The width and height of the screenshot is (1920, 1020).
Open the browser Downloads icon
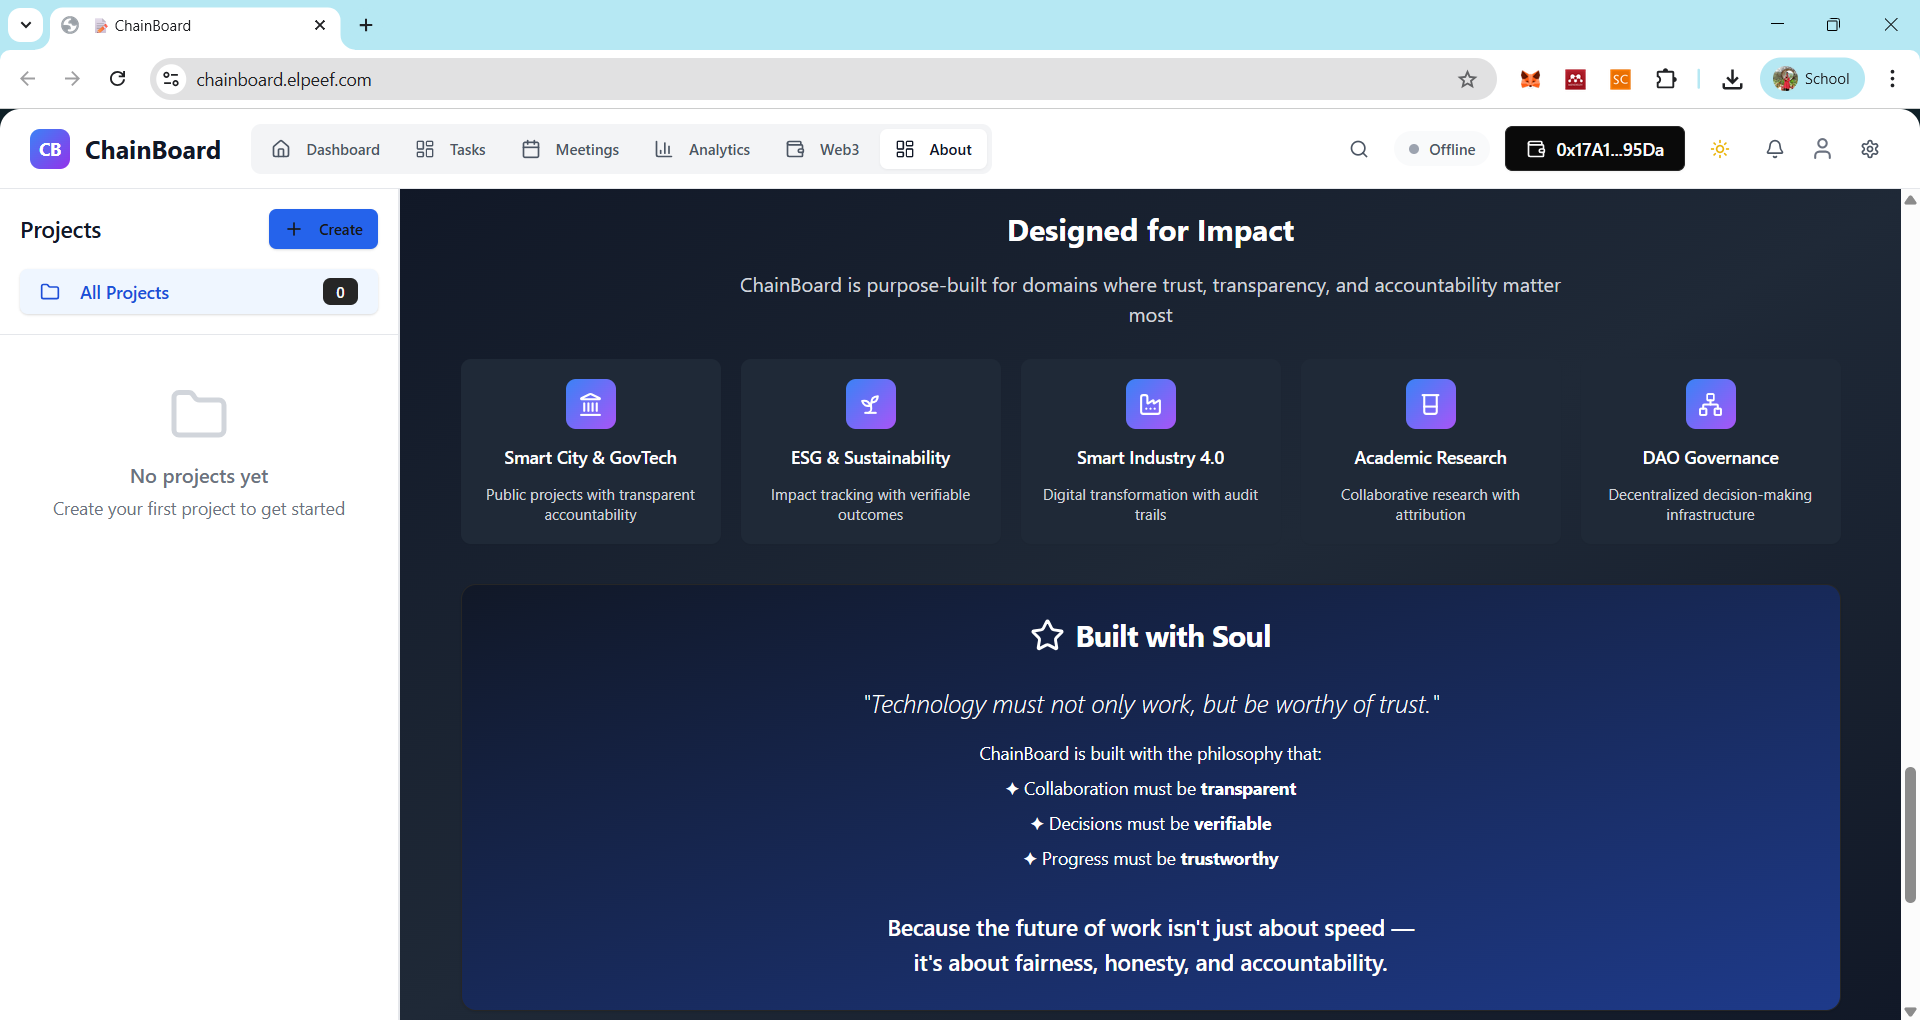(x=1732, y=79)
